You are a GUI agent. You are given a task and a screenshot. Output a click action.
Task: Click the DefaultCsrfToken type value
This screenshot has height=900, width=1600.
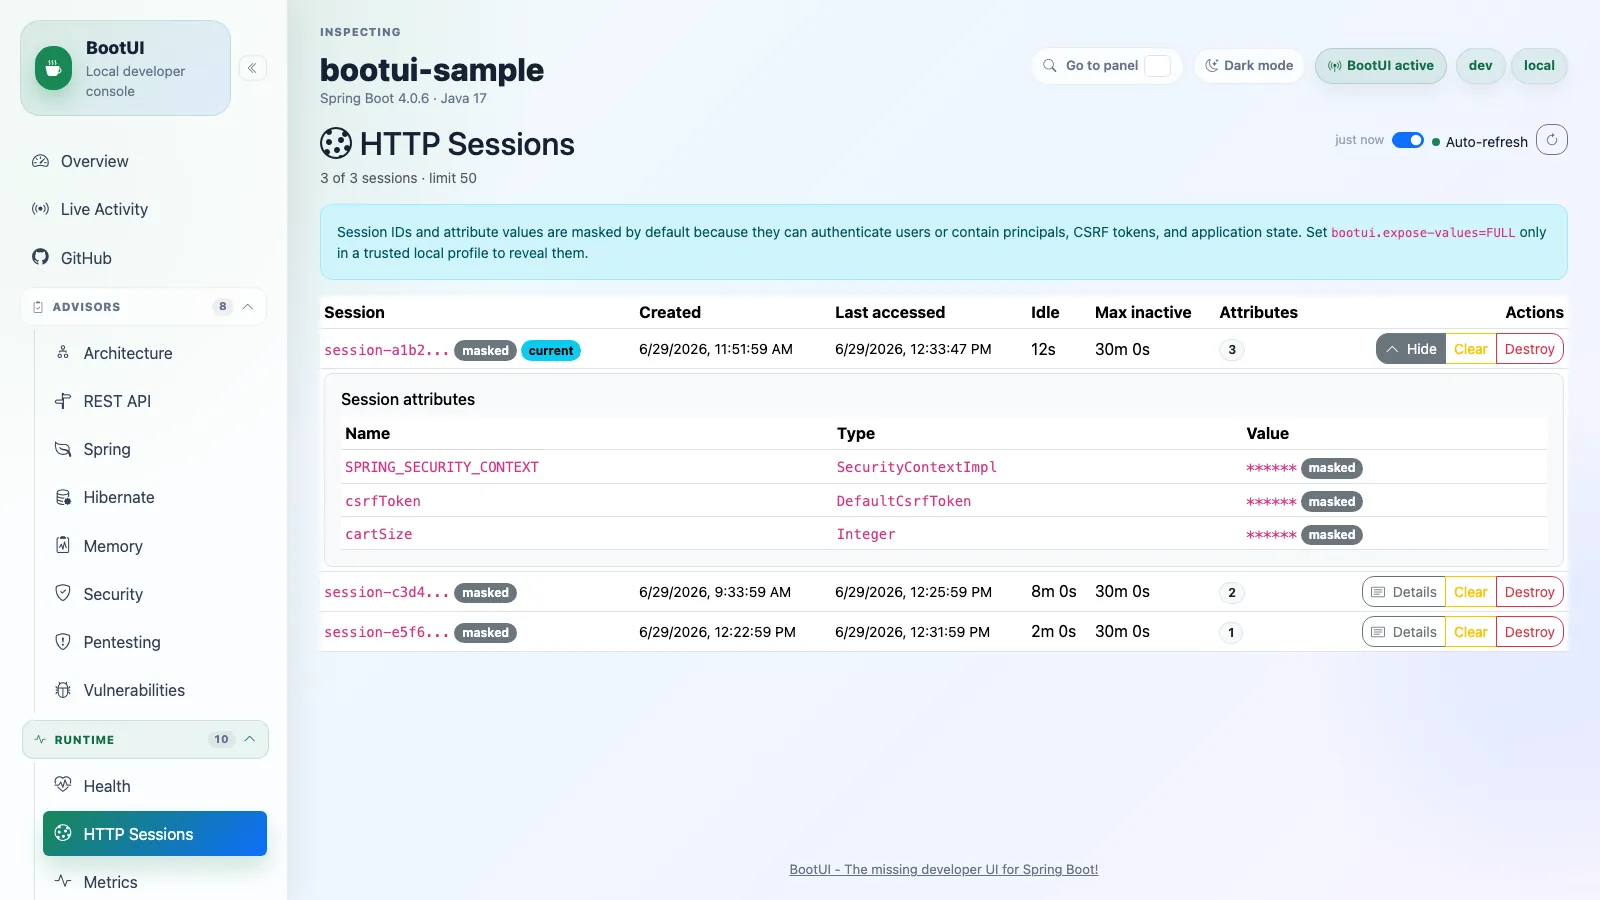904,501
